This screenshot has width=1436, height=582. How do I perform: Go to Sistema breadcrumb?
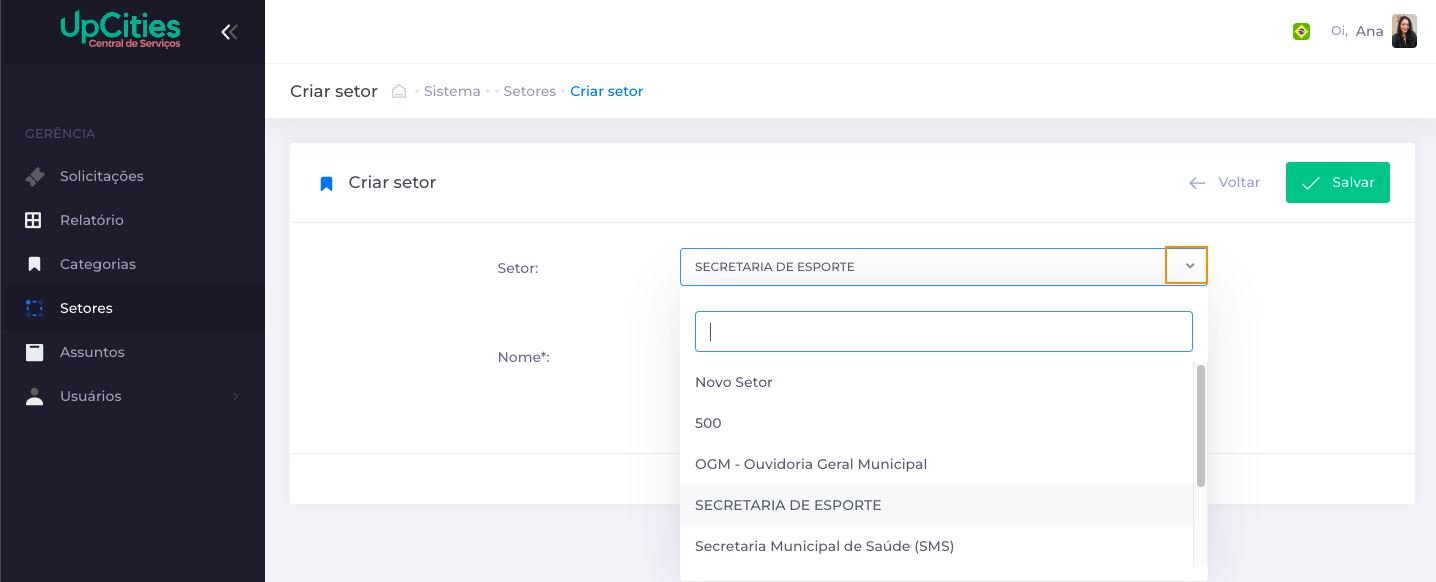452,91
